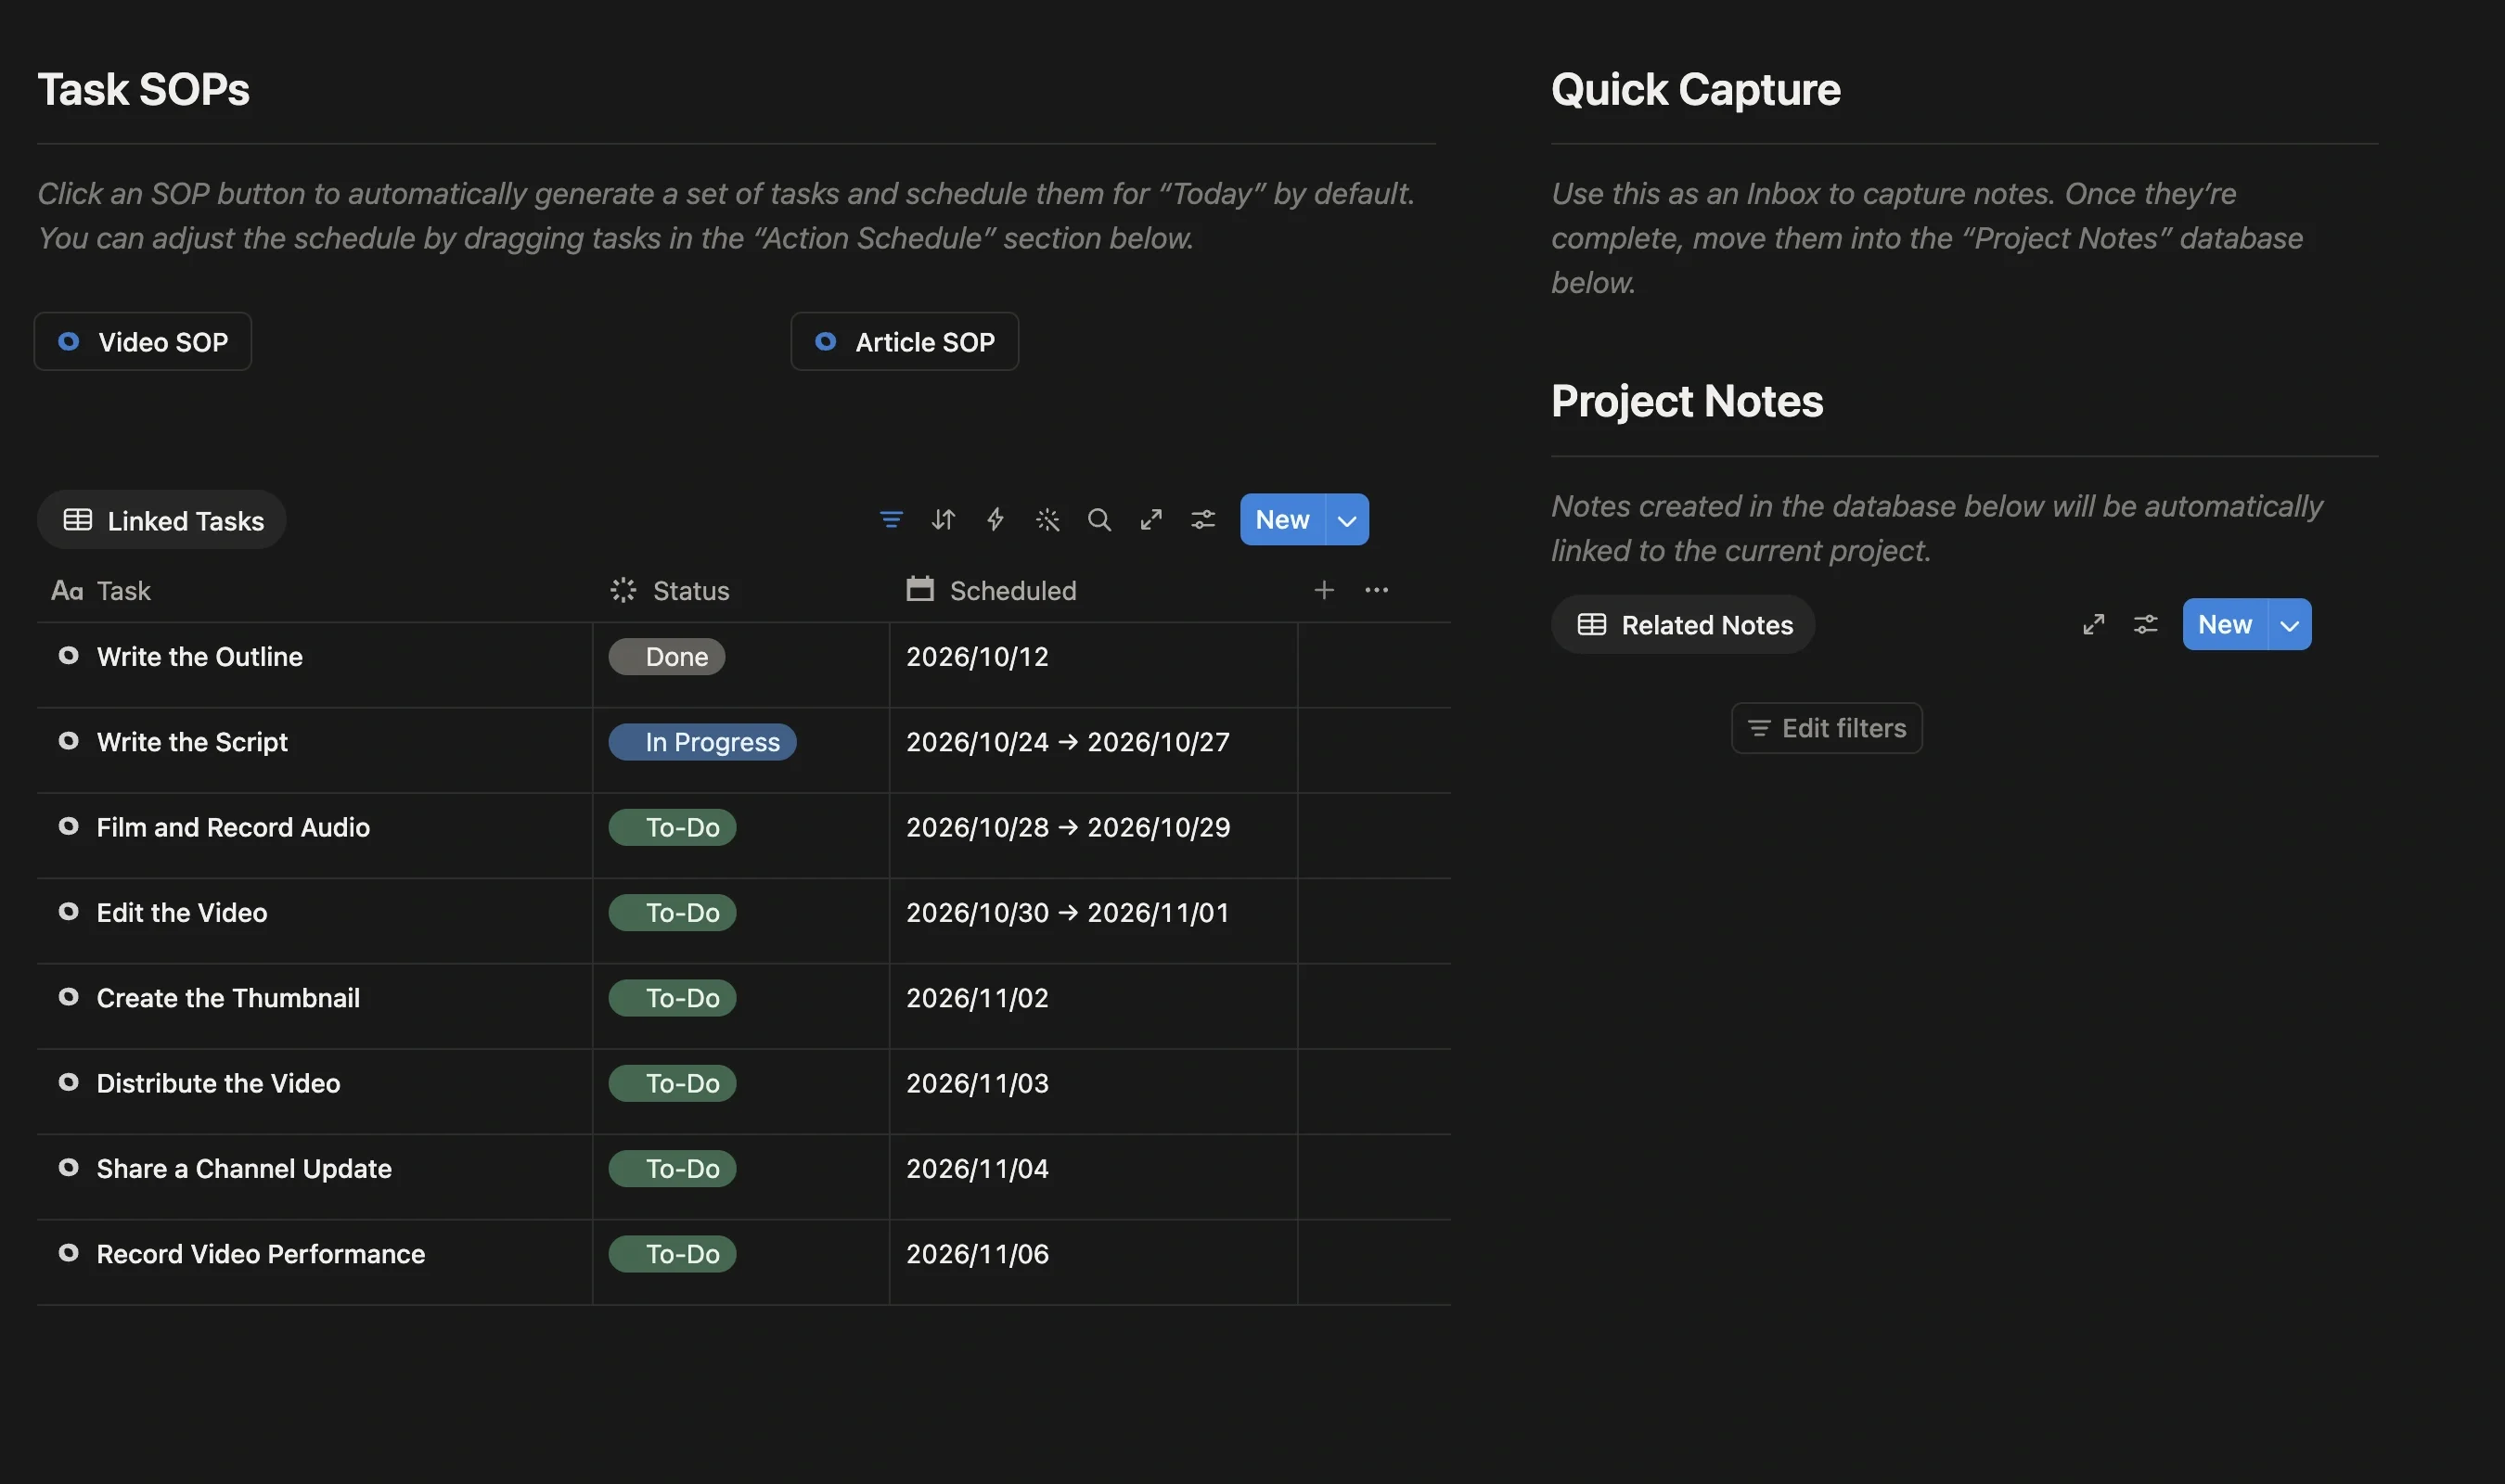
Task: Open automations lightning icon
Action: click(x=995, y=520)
